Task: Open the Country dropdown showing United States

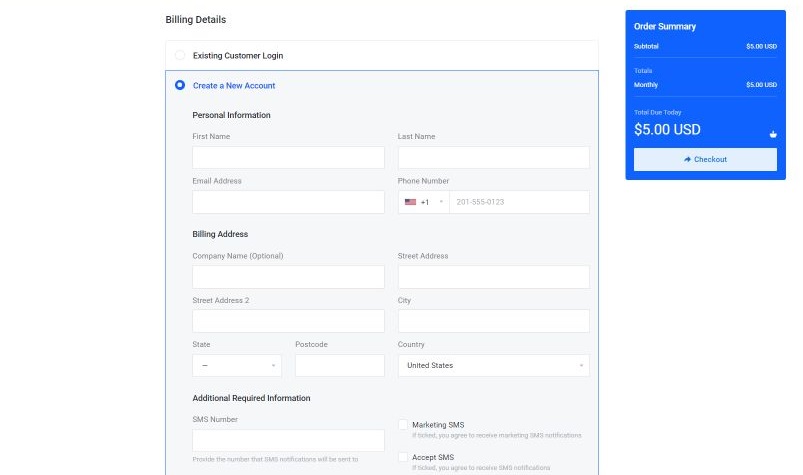Action: (x=494, y=365)
